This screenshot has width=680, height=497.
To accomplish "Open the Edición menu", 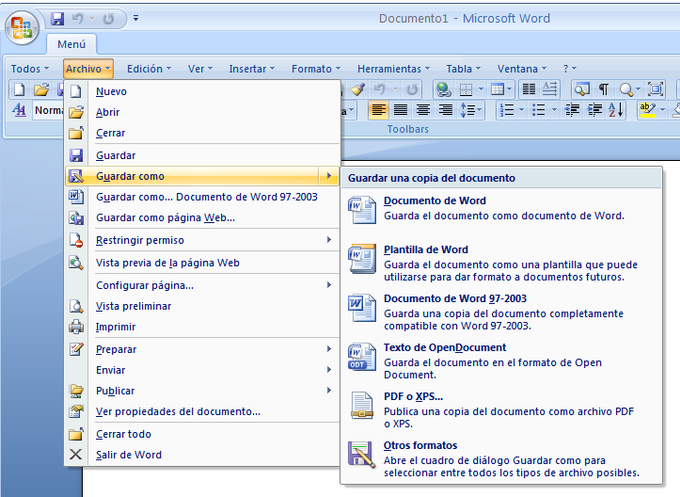I will click(x=149, y=69).
